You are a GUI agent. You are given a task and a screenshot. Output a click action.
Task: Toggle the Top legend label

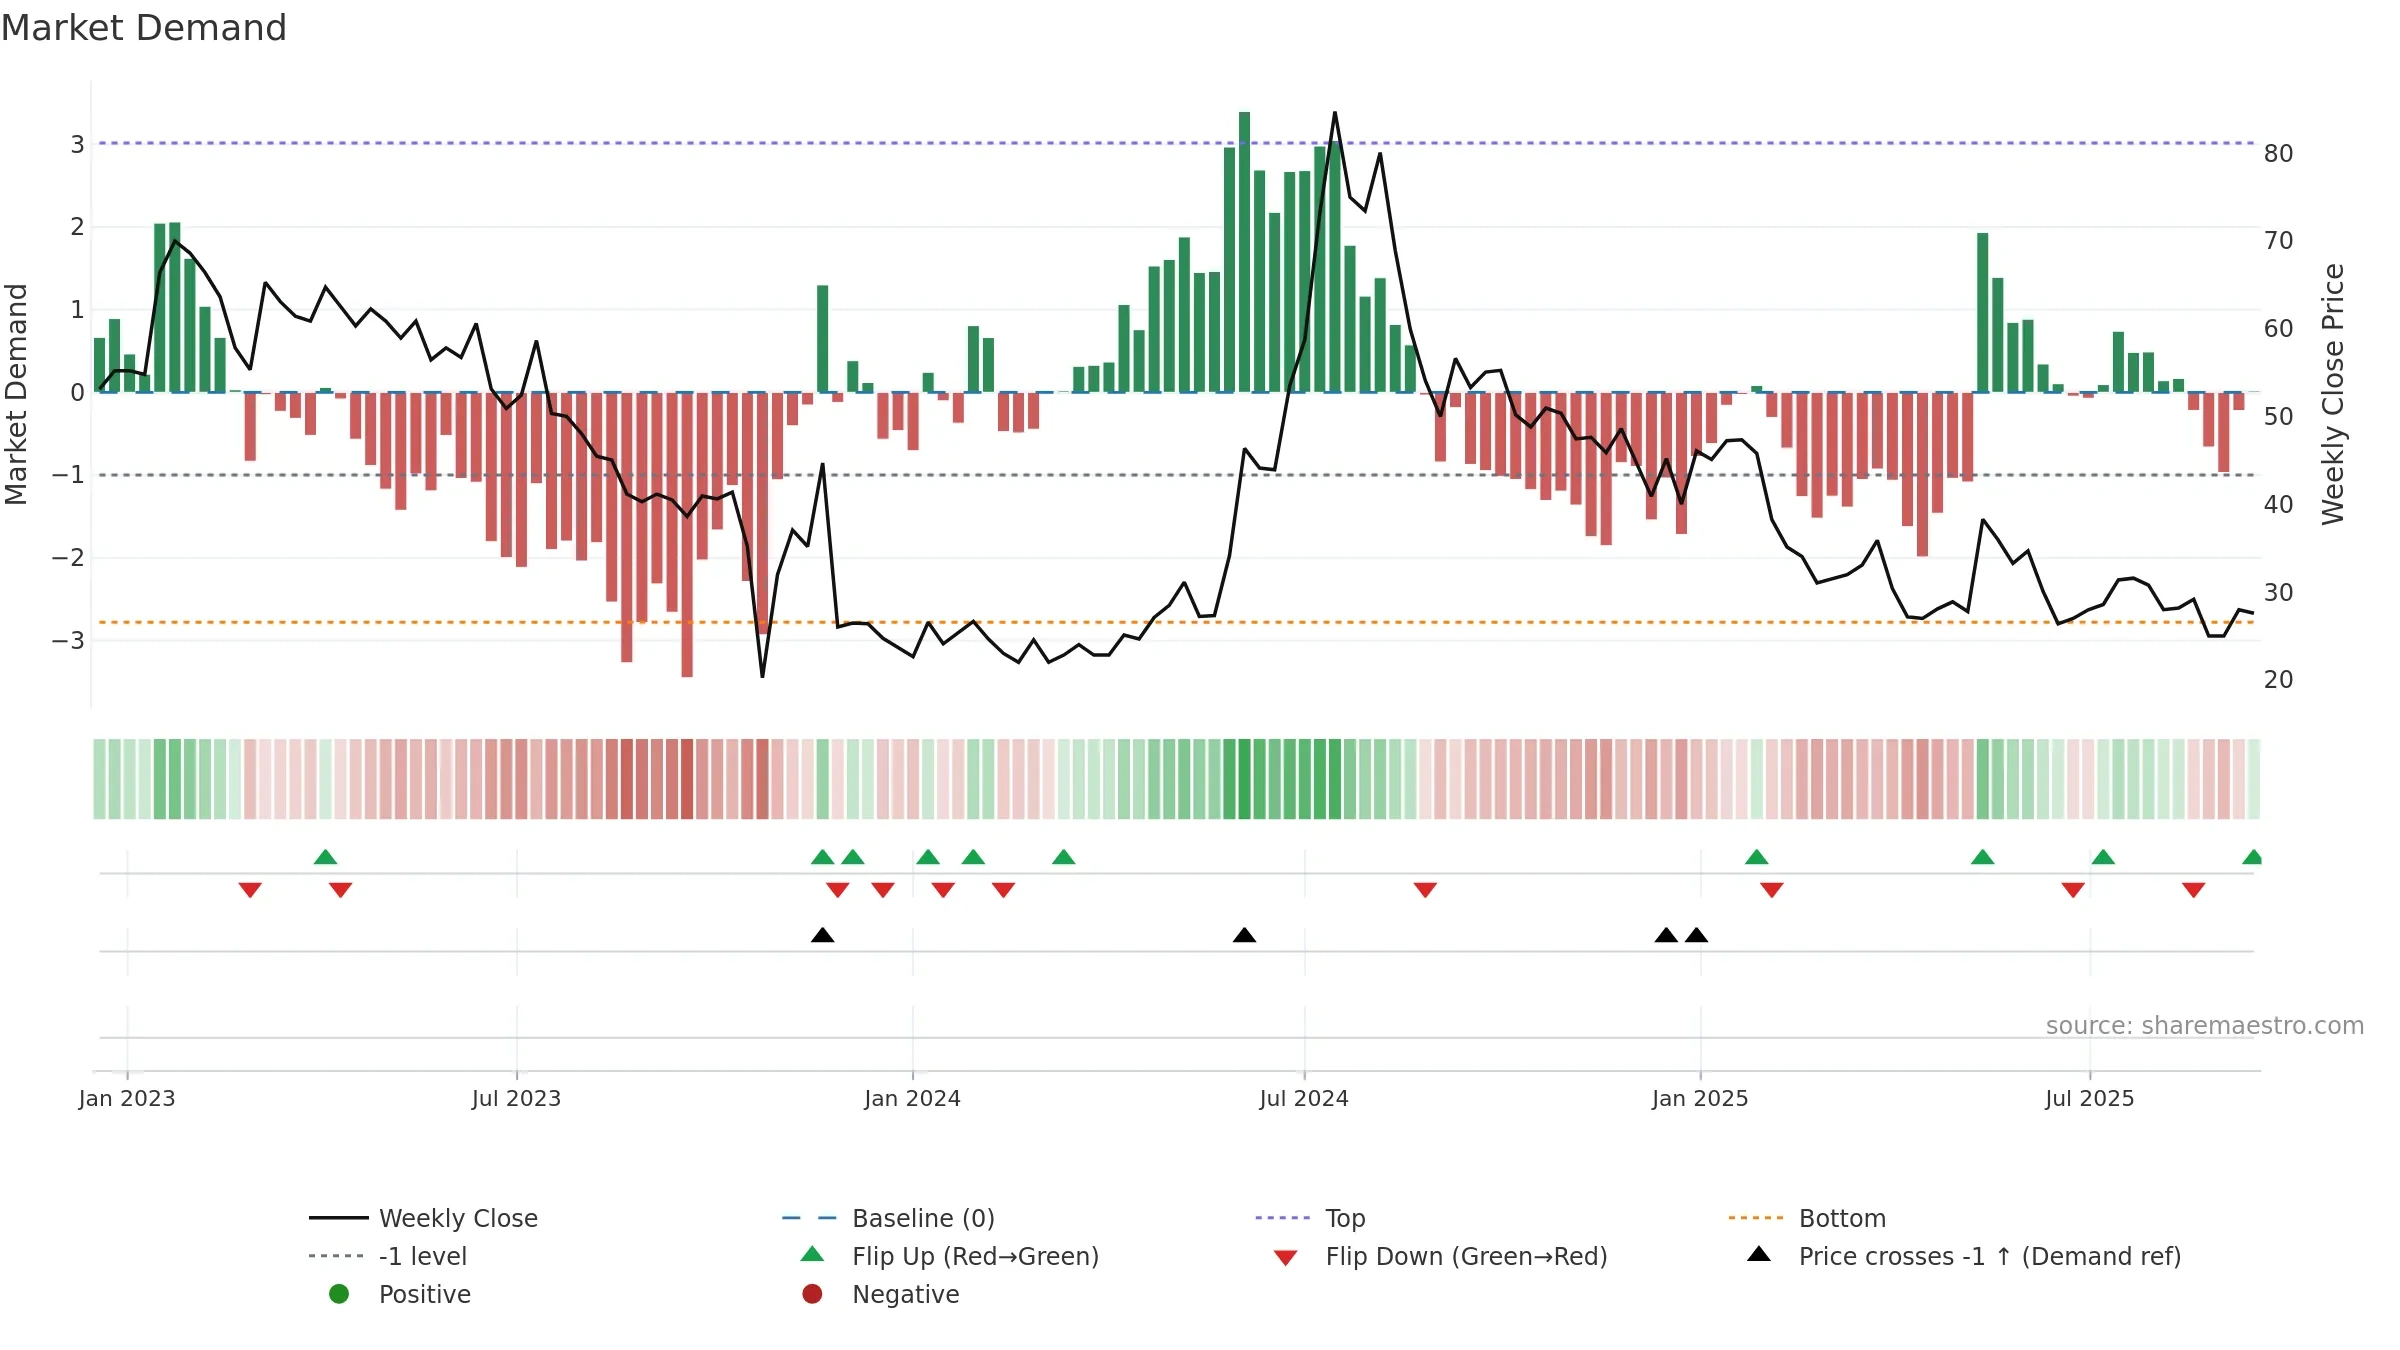tap(1345, 1218)
